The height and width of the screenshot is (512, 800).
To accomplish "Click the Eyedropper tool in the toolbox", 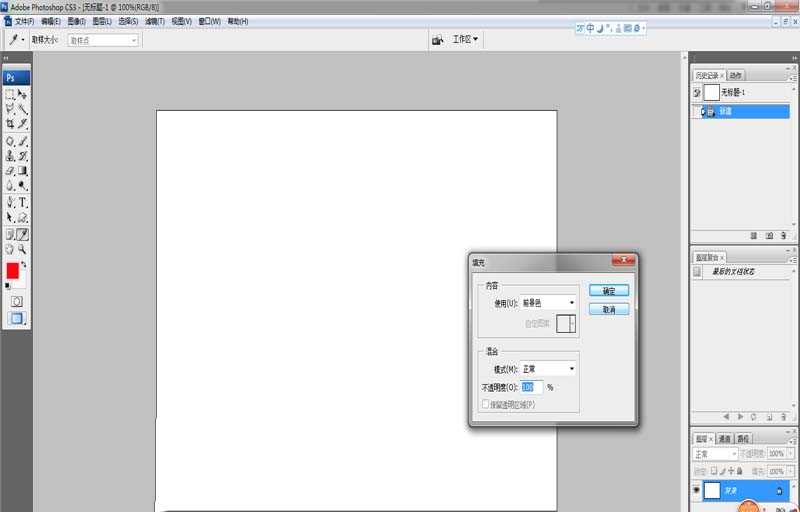I will click(22, 234).
